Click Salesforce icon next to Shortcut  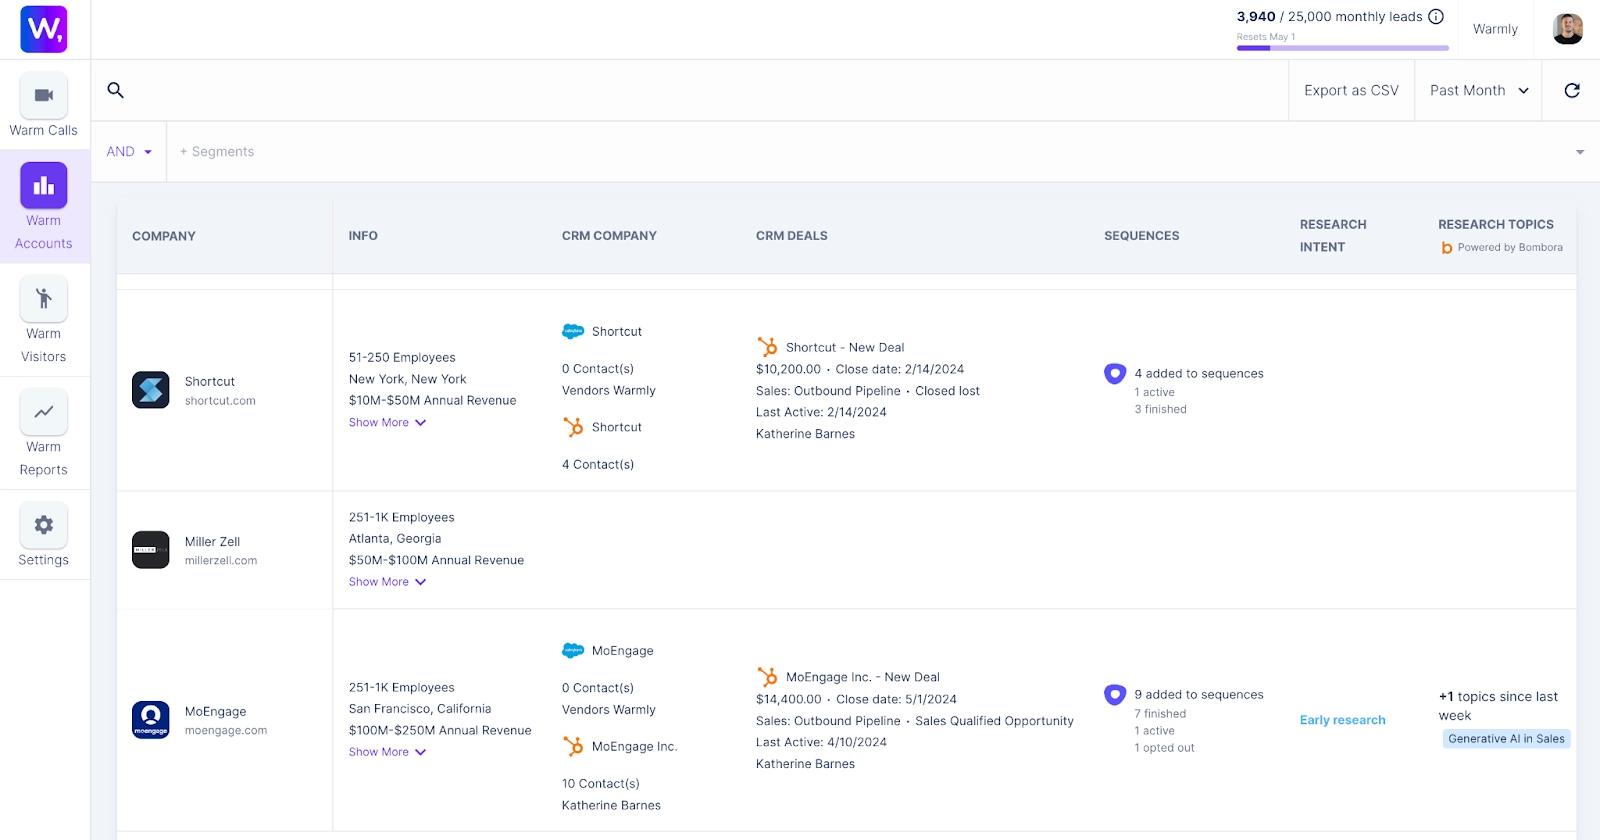(573, 331)
